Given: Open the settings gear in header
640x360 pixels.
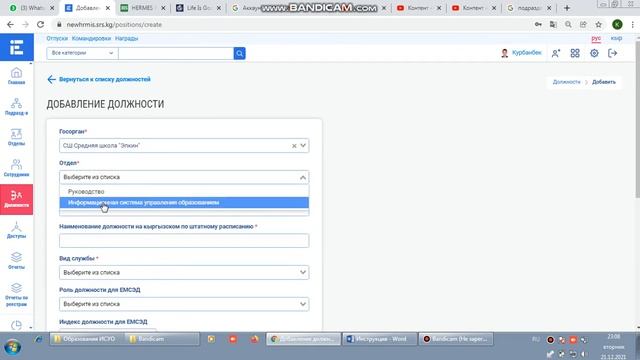Looking at the screenshot, I should [594, 53].
